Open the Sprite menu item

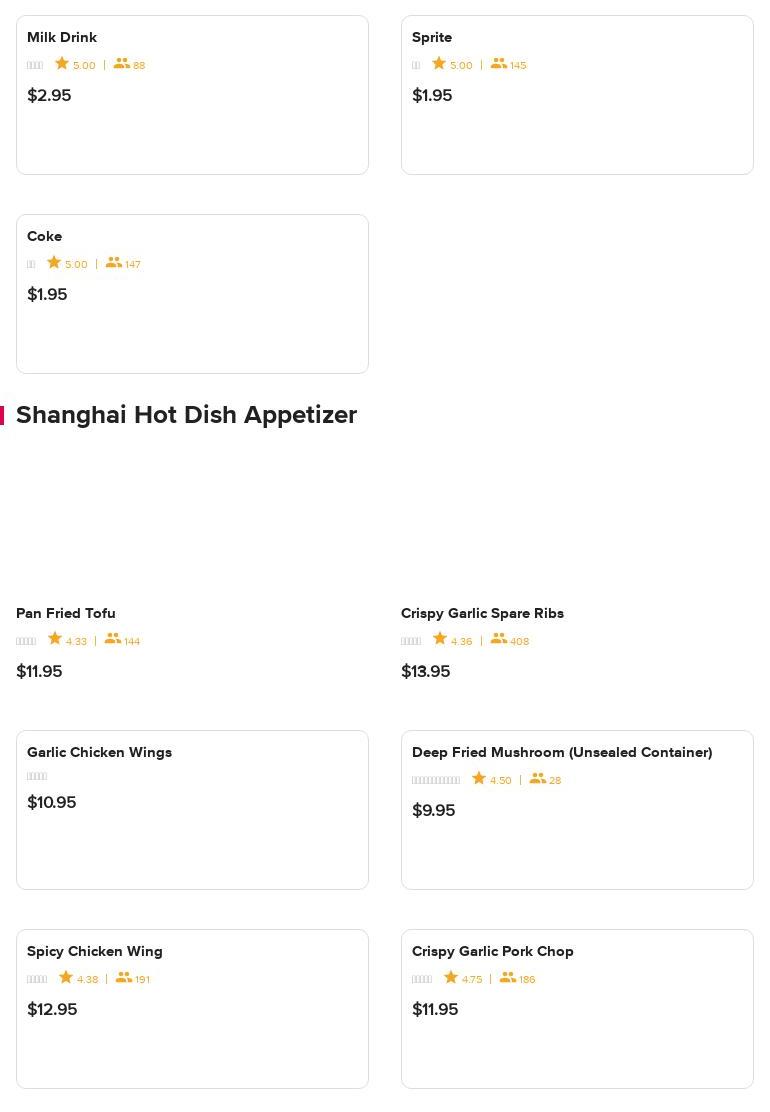(x=432, y=37)
